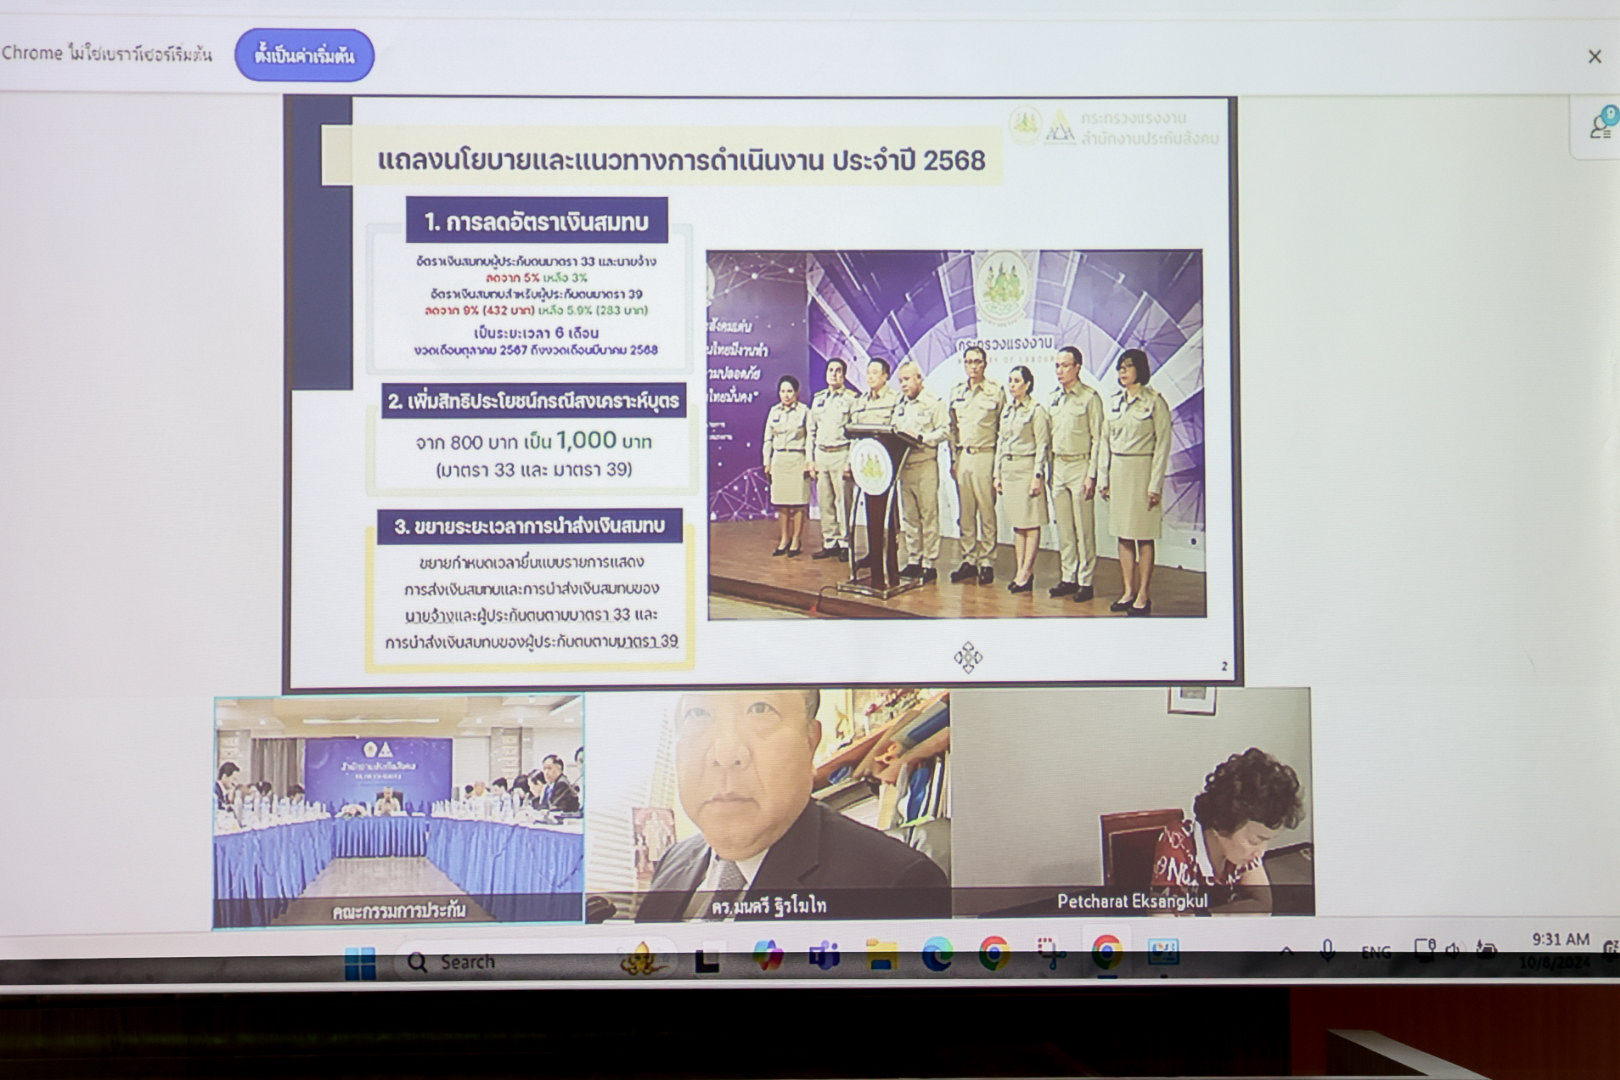Switch to the active Chrome window in taskbar

click(x=1106, y=953)
